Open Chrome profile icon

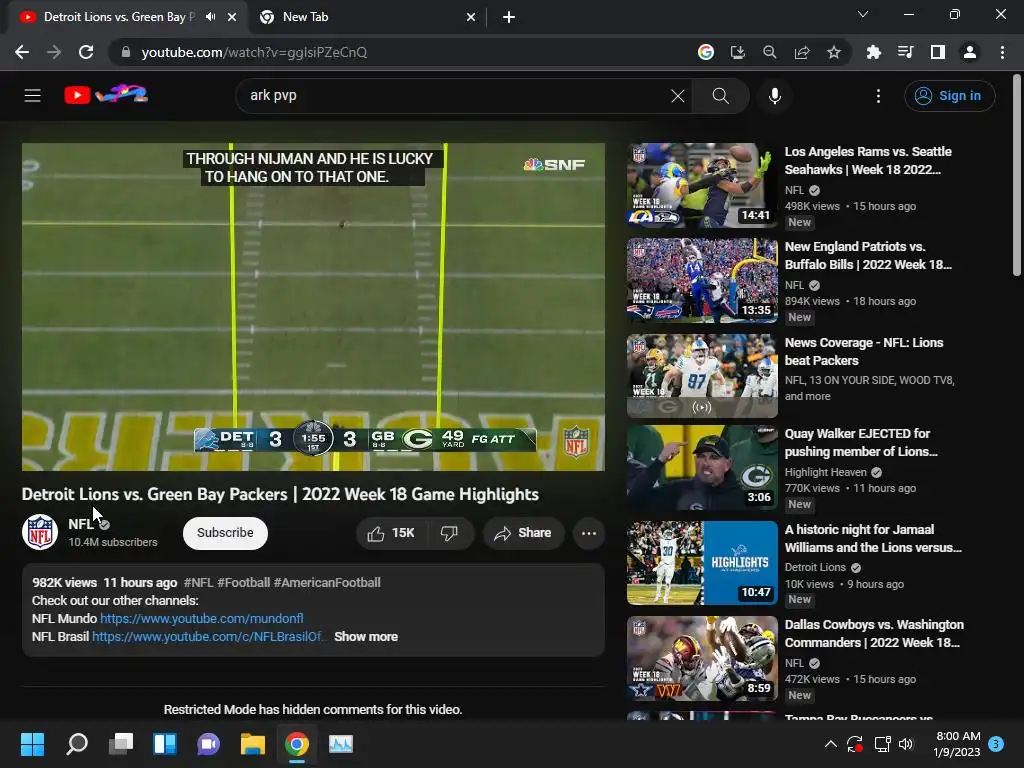(x=970, y=52)
